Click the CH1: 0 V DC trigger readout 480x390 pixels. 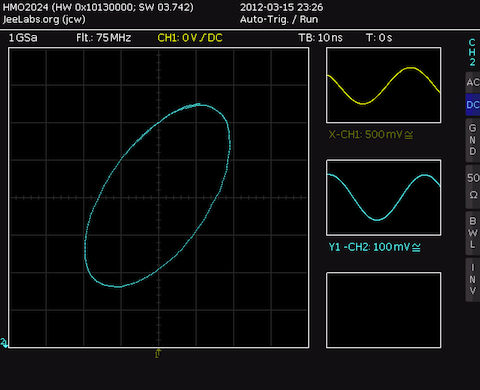click(190, 38)
